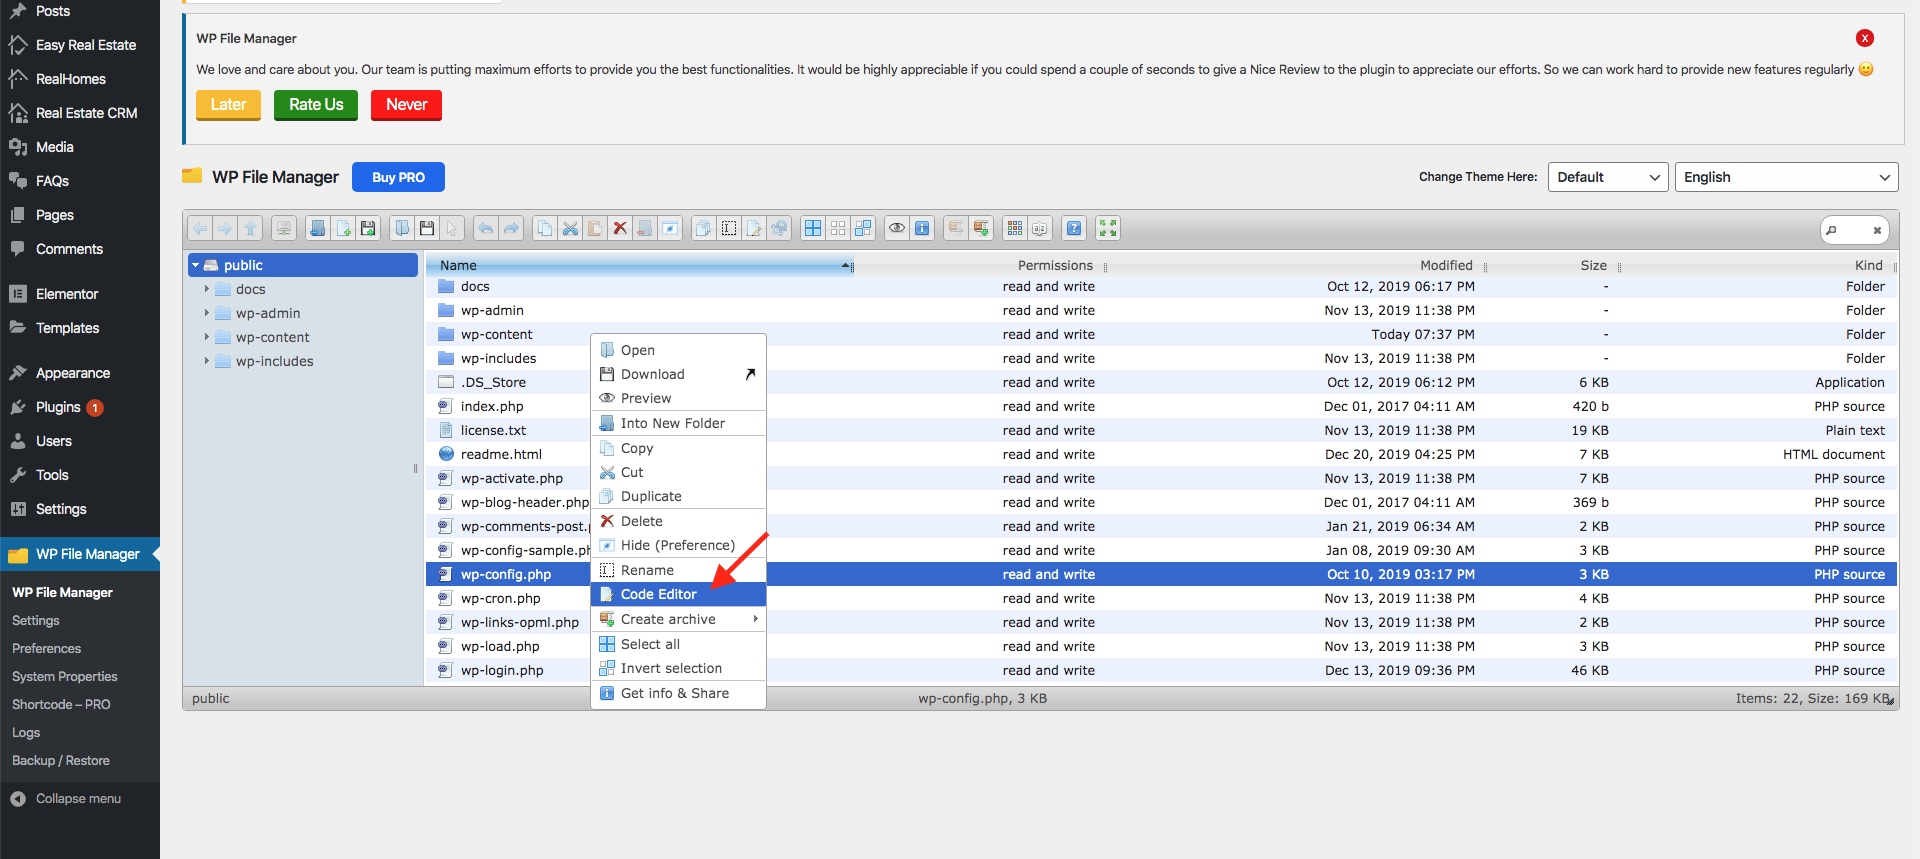
Task: Choose Hide (Preference) from context menu
Action: [678, 545]
